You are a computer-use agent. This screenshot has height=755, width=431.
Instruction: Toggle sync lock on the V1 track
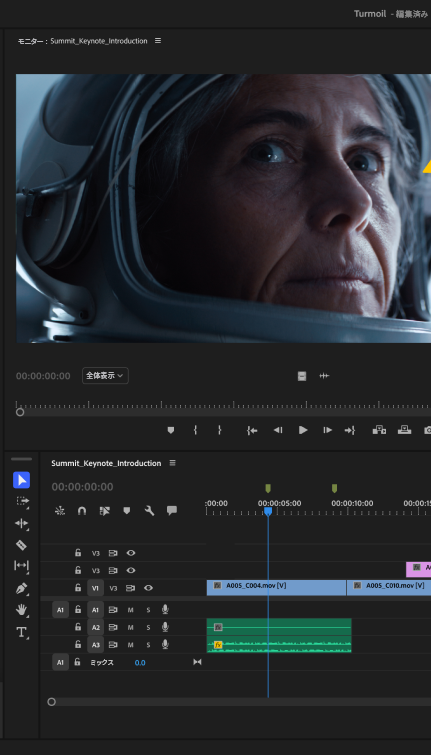pos(130,588)
